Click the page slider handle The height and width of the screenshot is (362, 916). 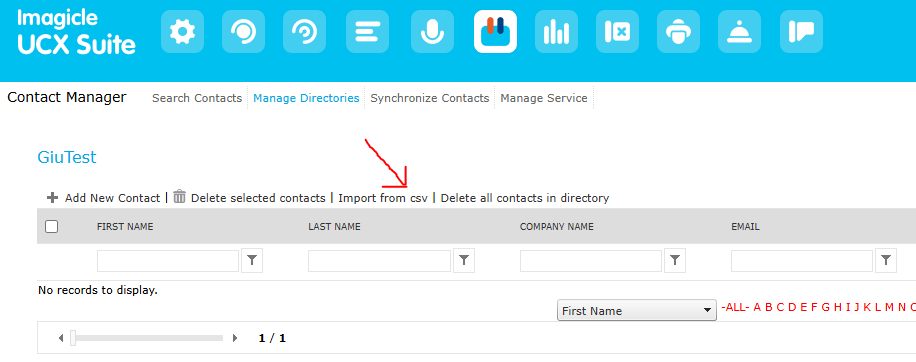pyautogui.click(x=73, y=338)
